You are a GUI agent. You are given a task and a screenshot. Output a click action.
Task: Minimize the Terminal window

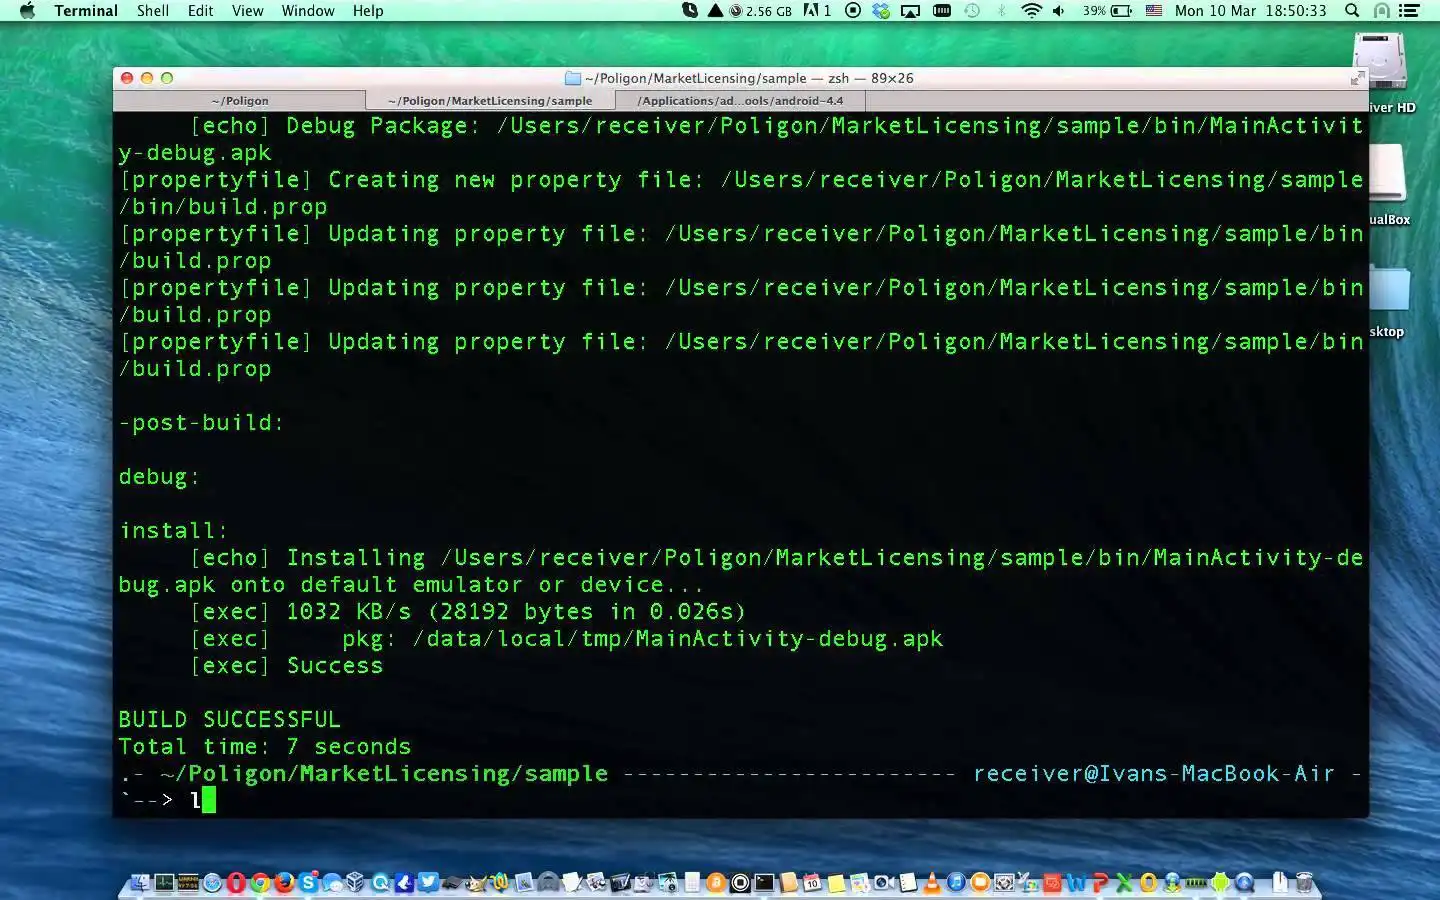click(147, 78)
